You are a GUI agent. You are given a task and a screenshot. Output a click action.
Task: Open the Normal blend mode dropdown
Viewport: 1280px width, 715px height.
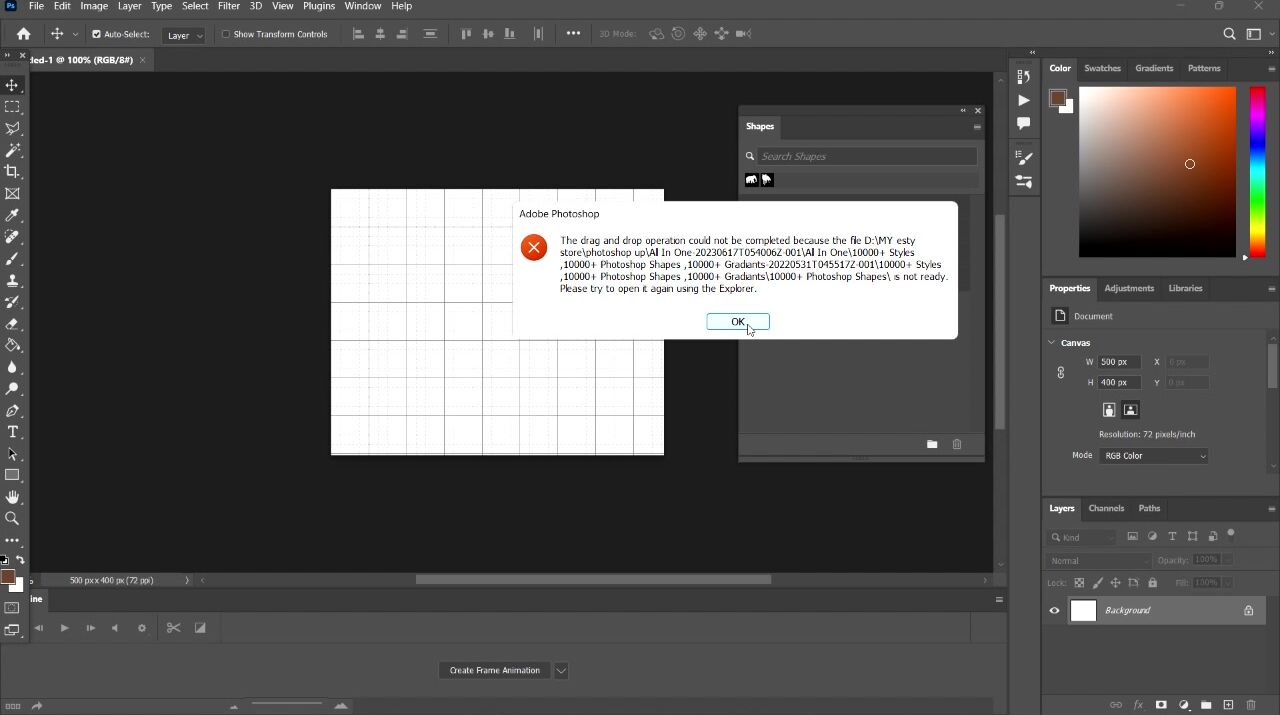pos(1098,561)
